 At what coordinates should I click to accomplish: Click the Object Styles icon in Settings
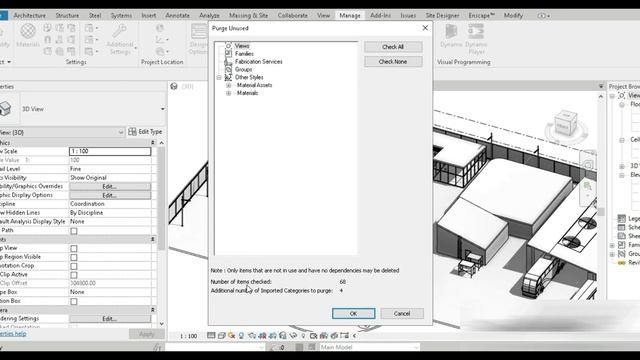coord(48,28)
